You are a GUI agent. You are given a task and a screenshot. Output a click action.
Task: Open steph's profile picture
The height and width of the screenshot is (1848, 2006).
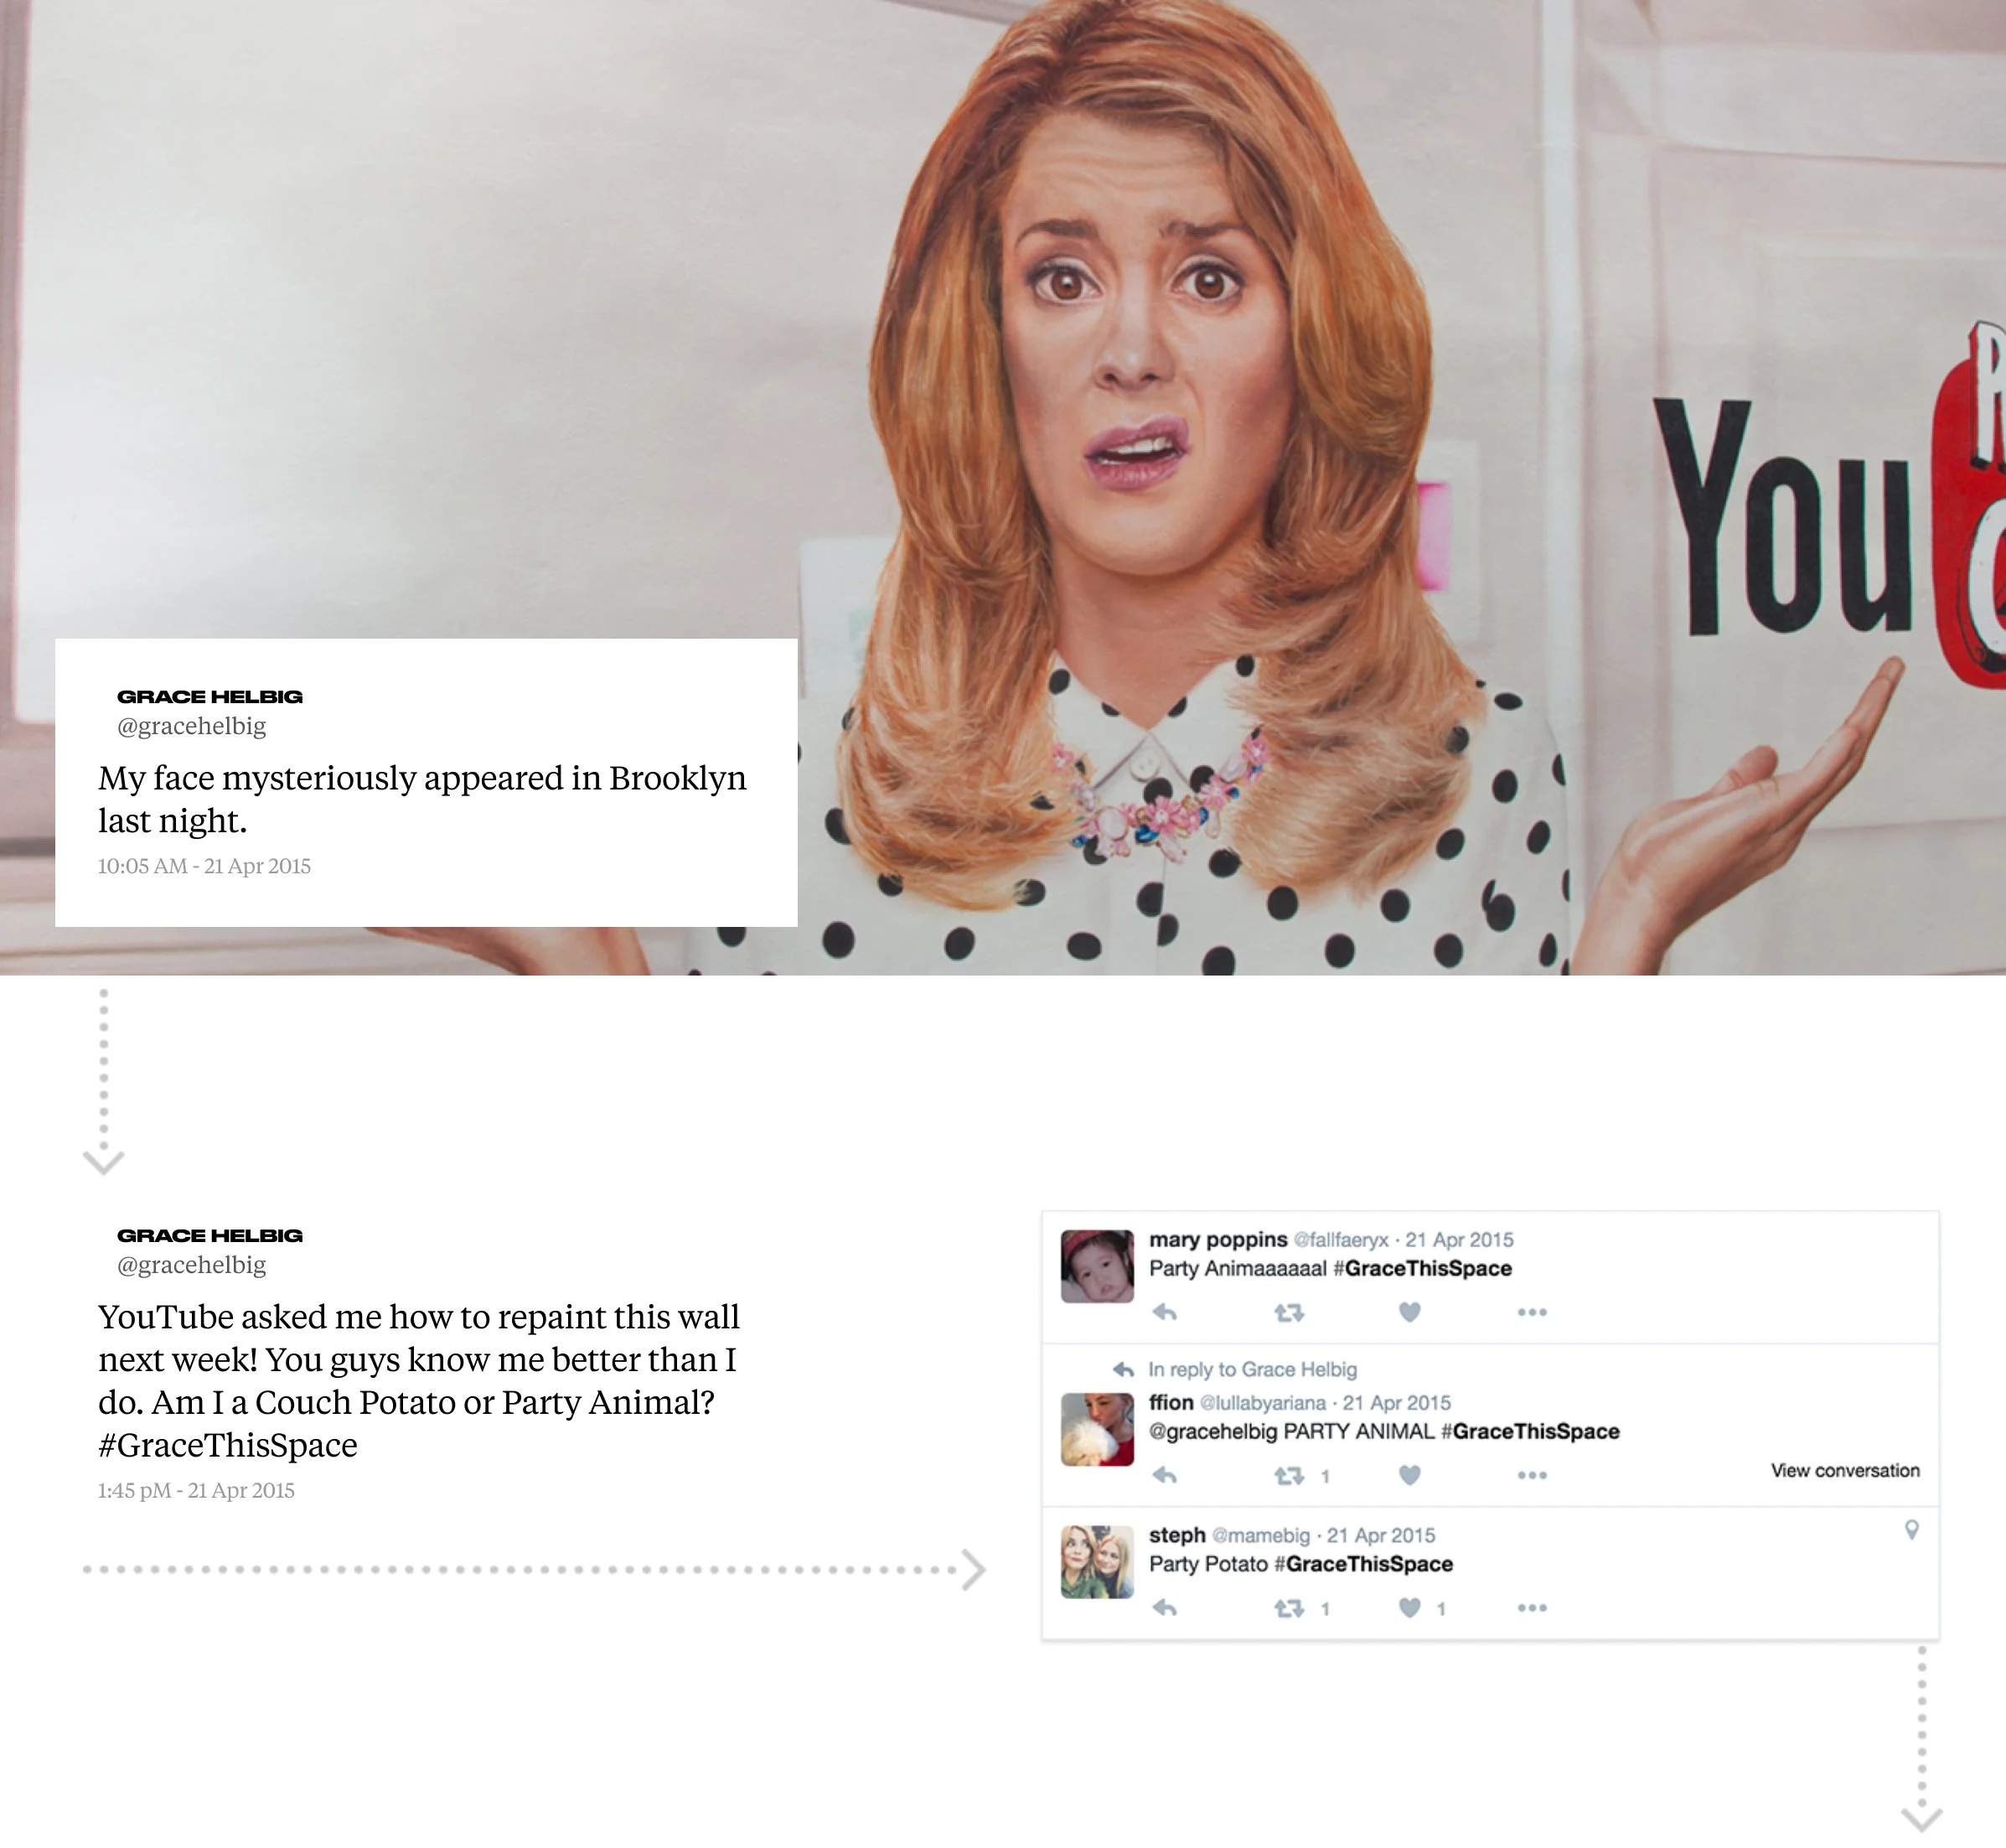click(x=1097, y=1561)
